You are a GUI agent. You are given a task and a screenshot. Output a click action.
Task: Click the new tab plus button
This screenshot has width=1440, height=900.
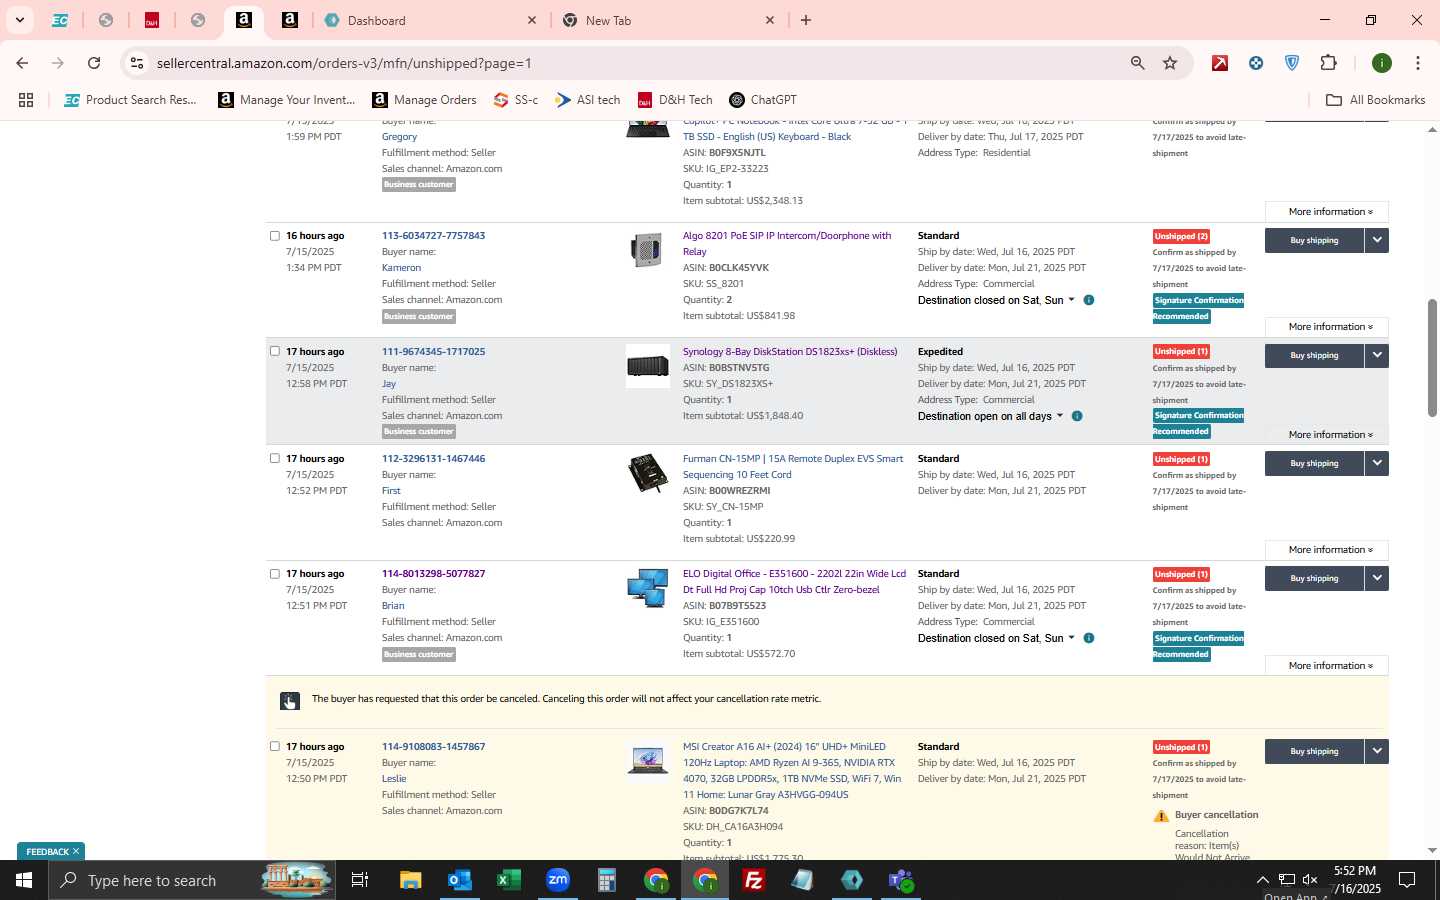(806, 20)
